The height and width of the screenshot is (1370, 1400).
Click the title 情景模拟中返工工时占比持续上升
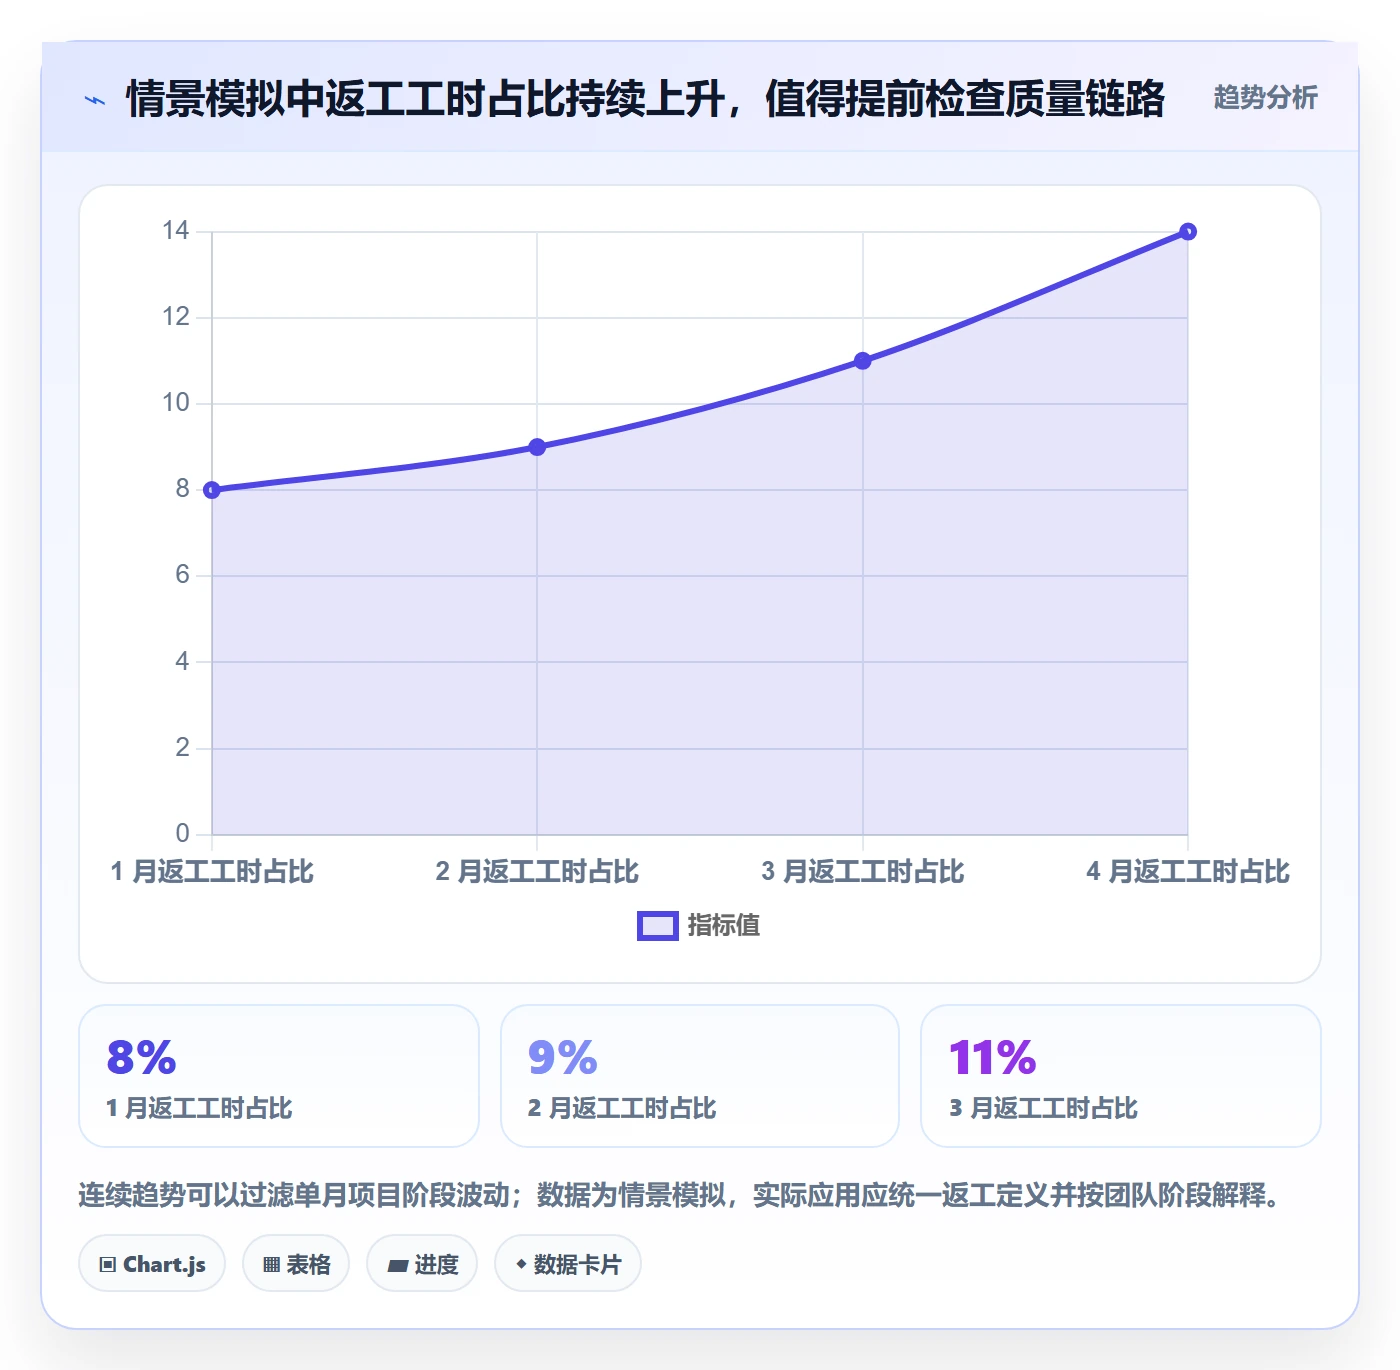425,99
